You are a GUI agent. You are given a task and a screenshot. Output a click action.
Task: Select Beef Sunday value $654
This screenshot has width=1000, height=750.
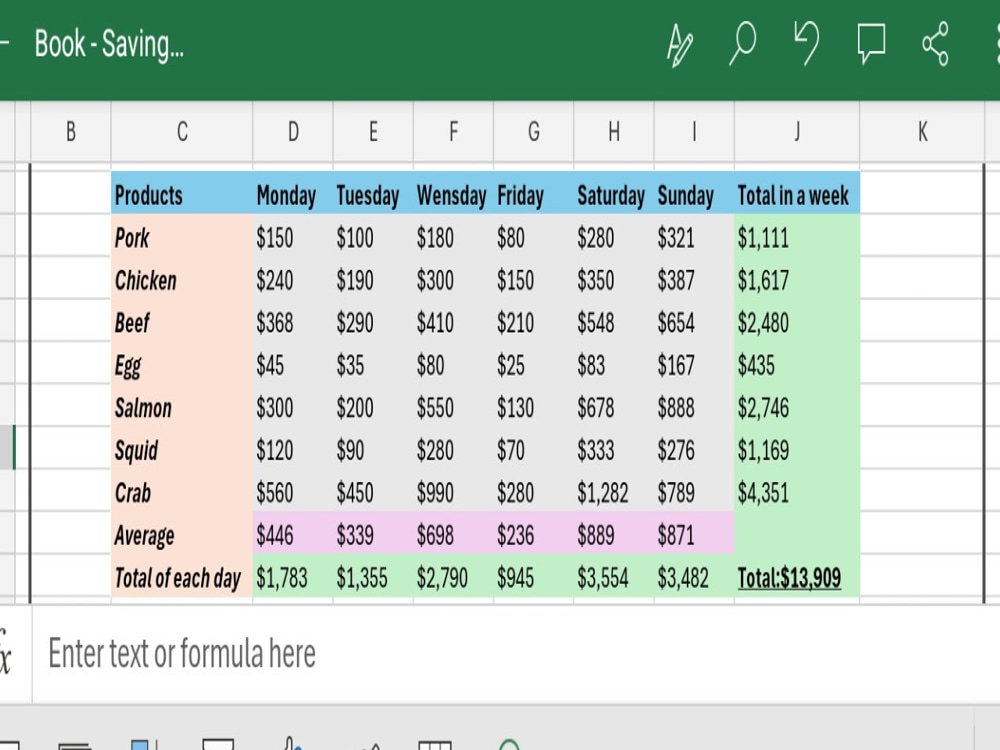point(694,321)
